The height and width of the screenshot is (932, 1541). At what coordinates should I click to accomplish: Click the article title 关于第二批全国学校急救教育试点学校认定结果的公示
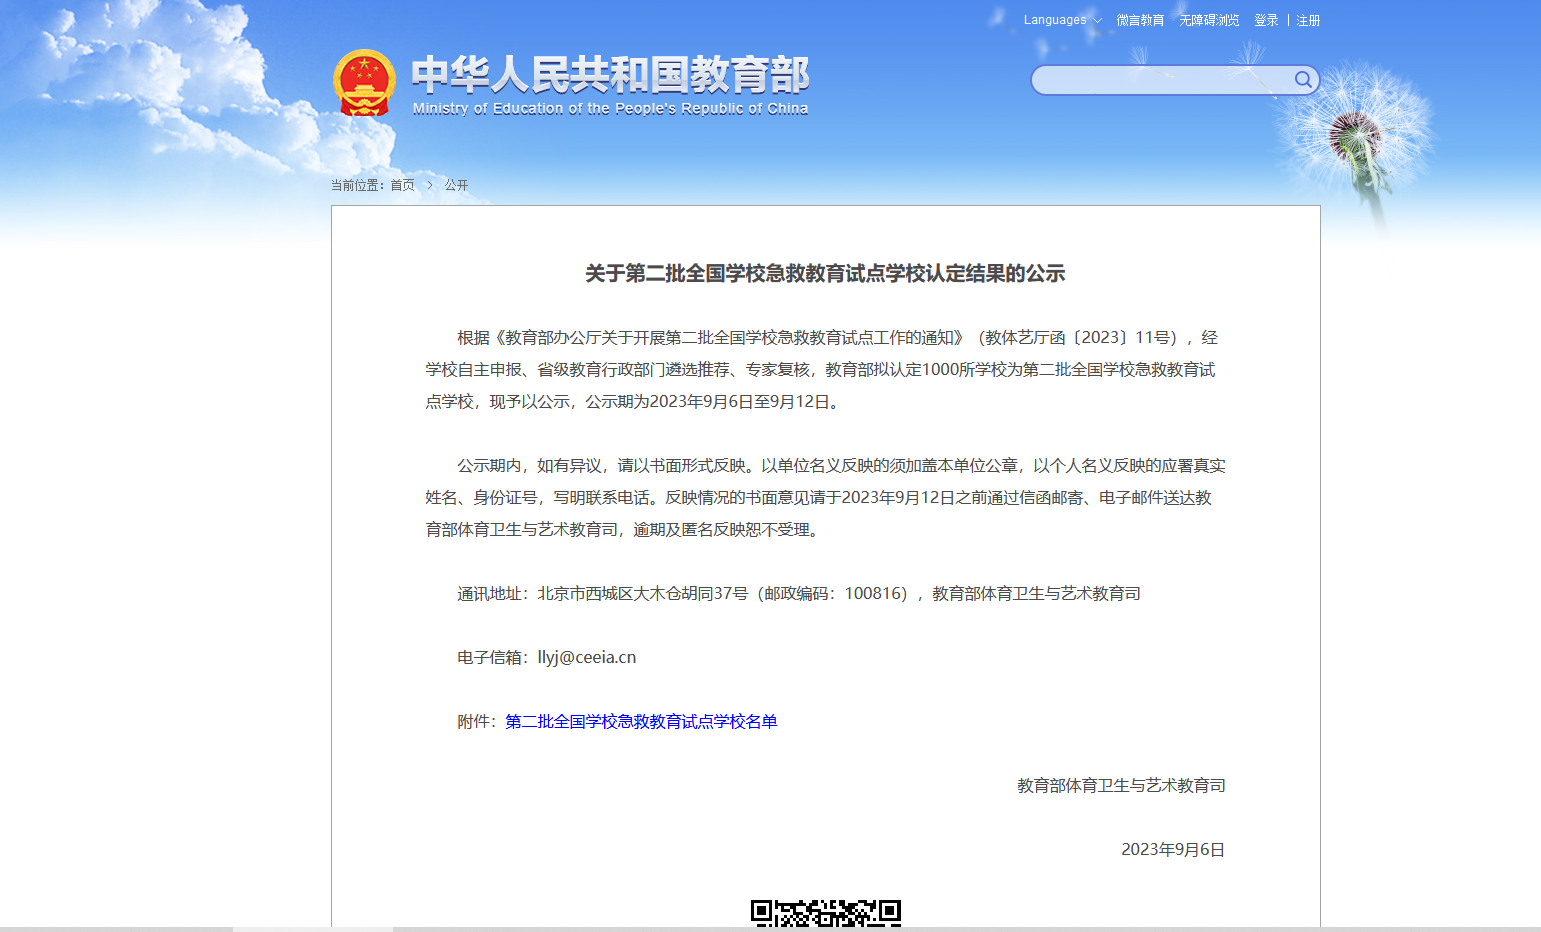pyautogui.click(x=825, y=273)
